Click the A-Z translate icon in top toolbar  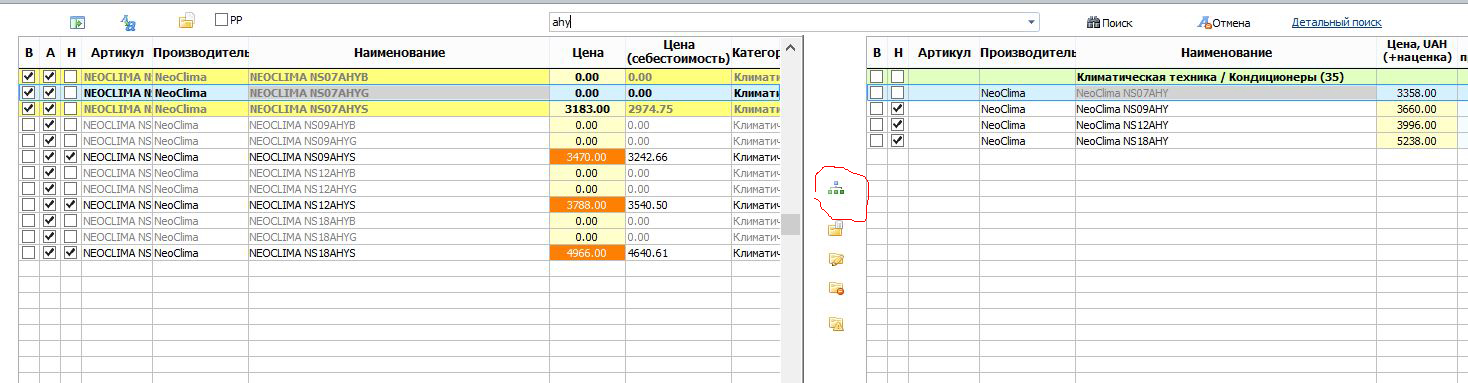127,22
